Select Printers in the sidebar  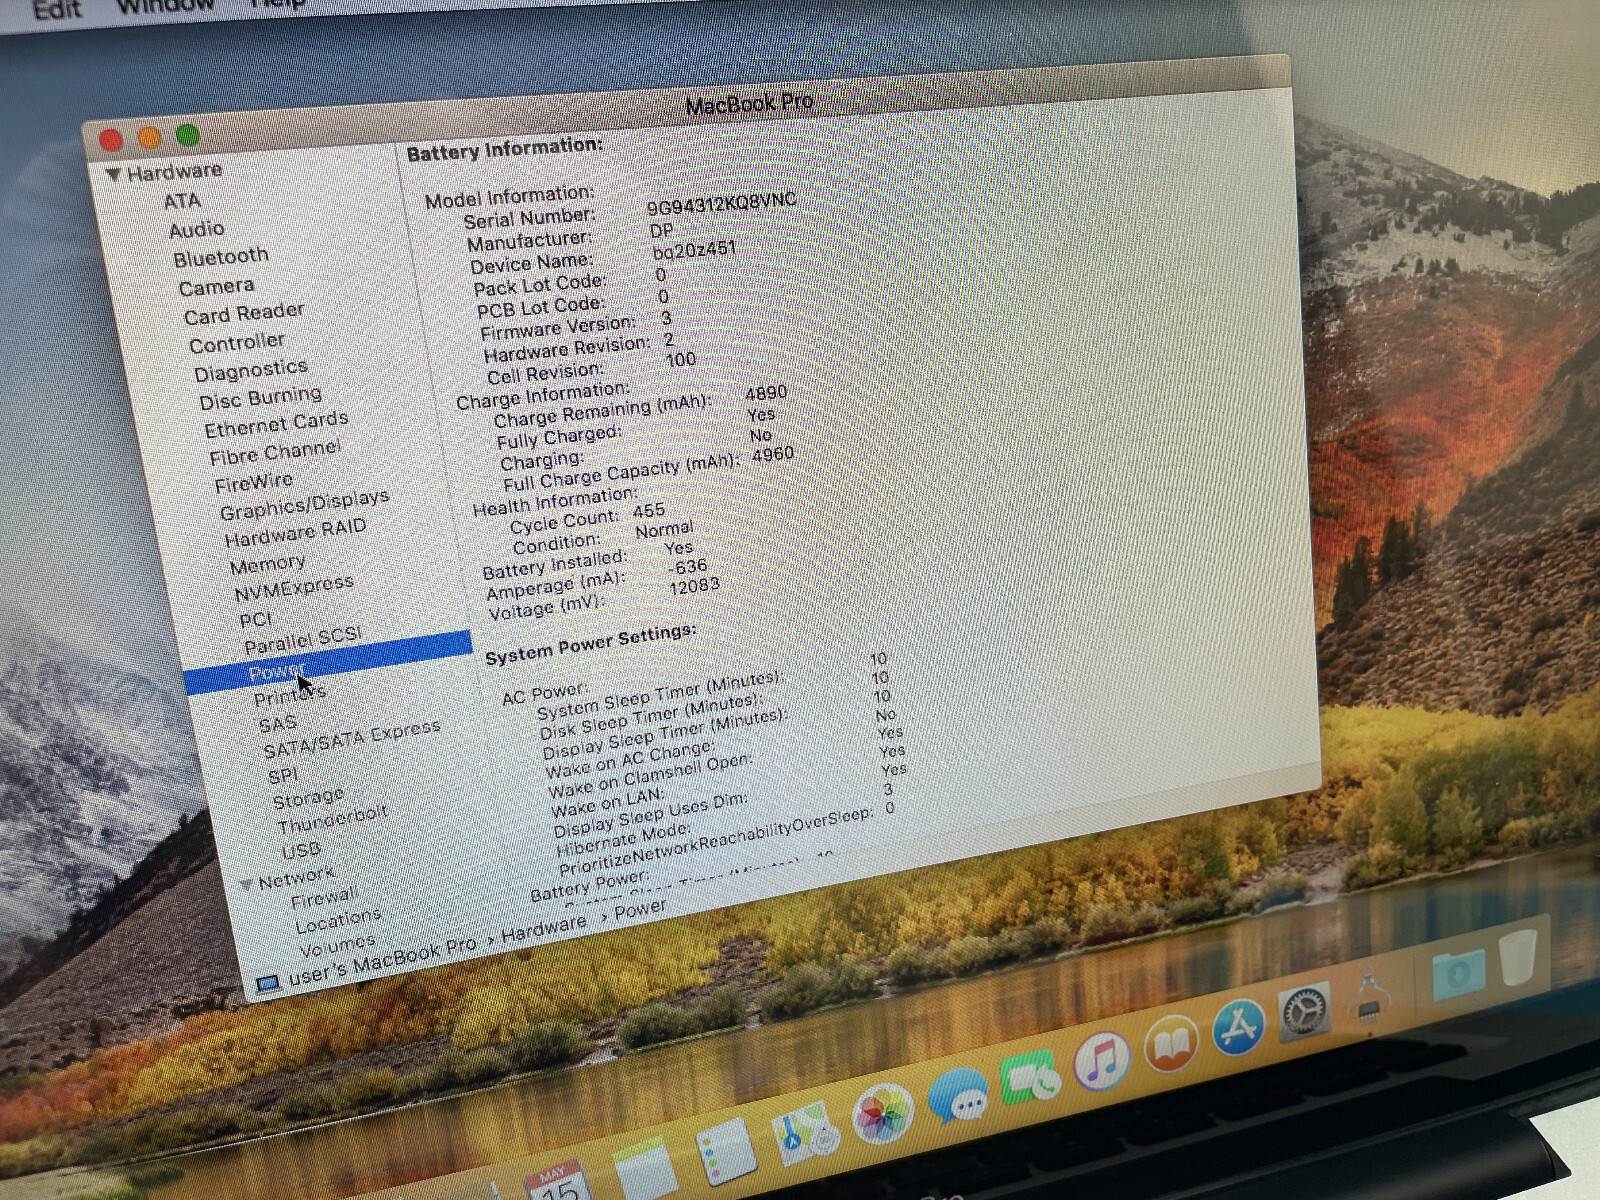tap(289, 694)
